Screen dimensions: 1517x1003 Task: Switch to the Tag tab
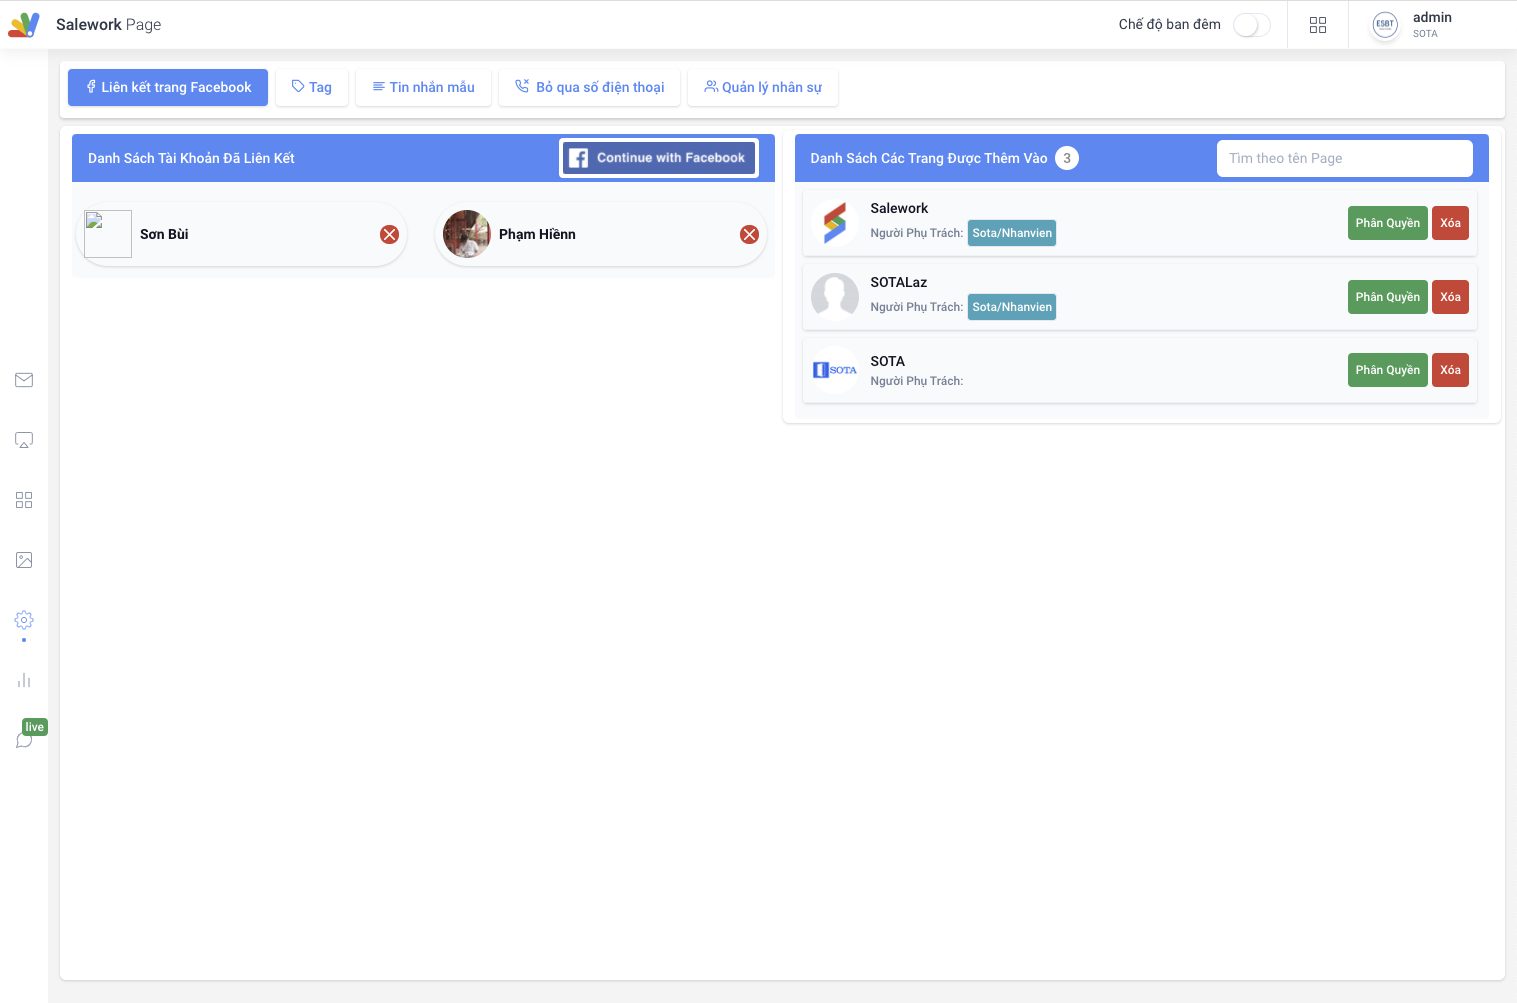(311, 87)
